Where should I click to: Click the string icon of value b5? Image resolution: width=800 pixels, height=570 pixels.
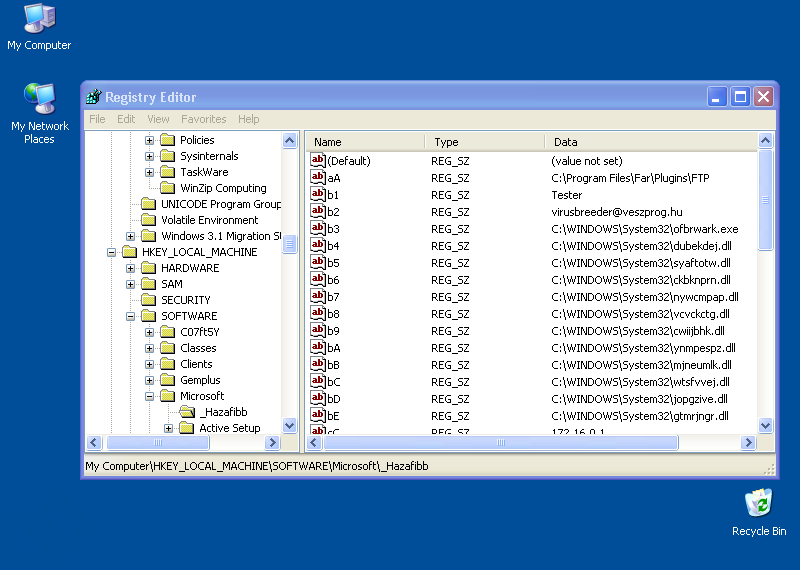[x=318, y=262]
